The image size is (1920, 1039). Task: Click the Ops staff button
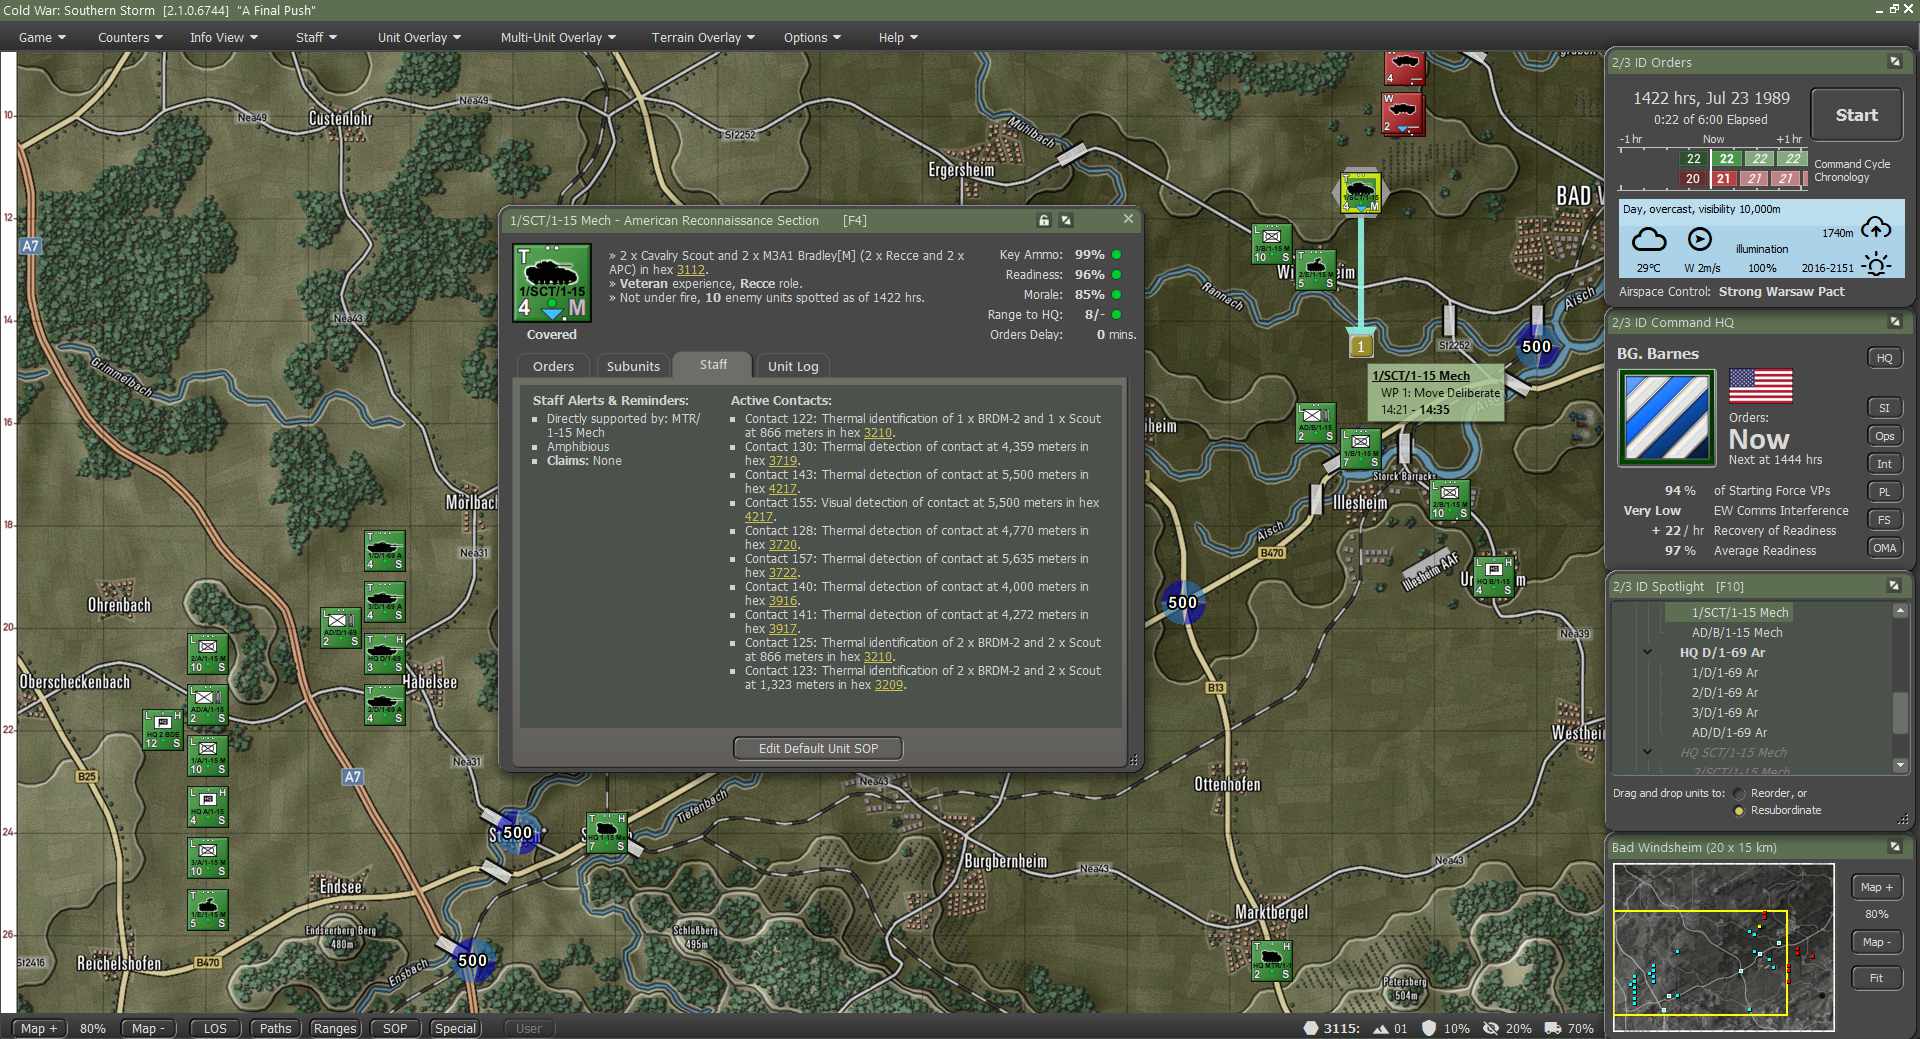pos(1884,436)
